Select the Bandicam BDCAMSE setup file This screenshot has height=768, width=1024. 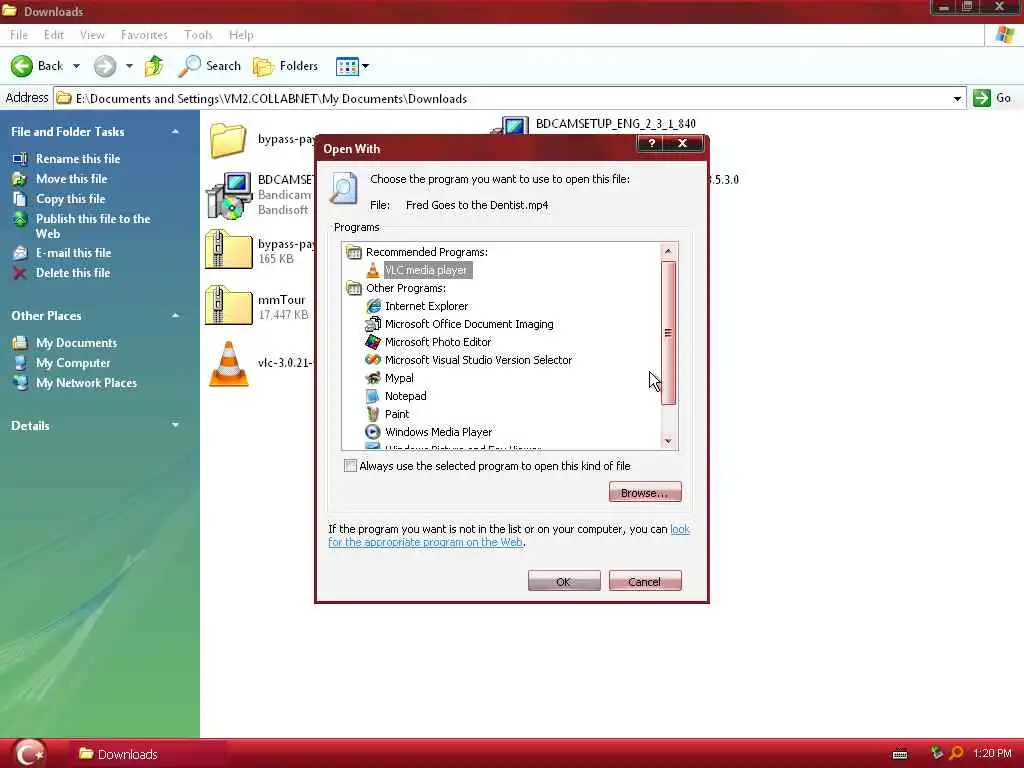click(x=229, y=195)
